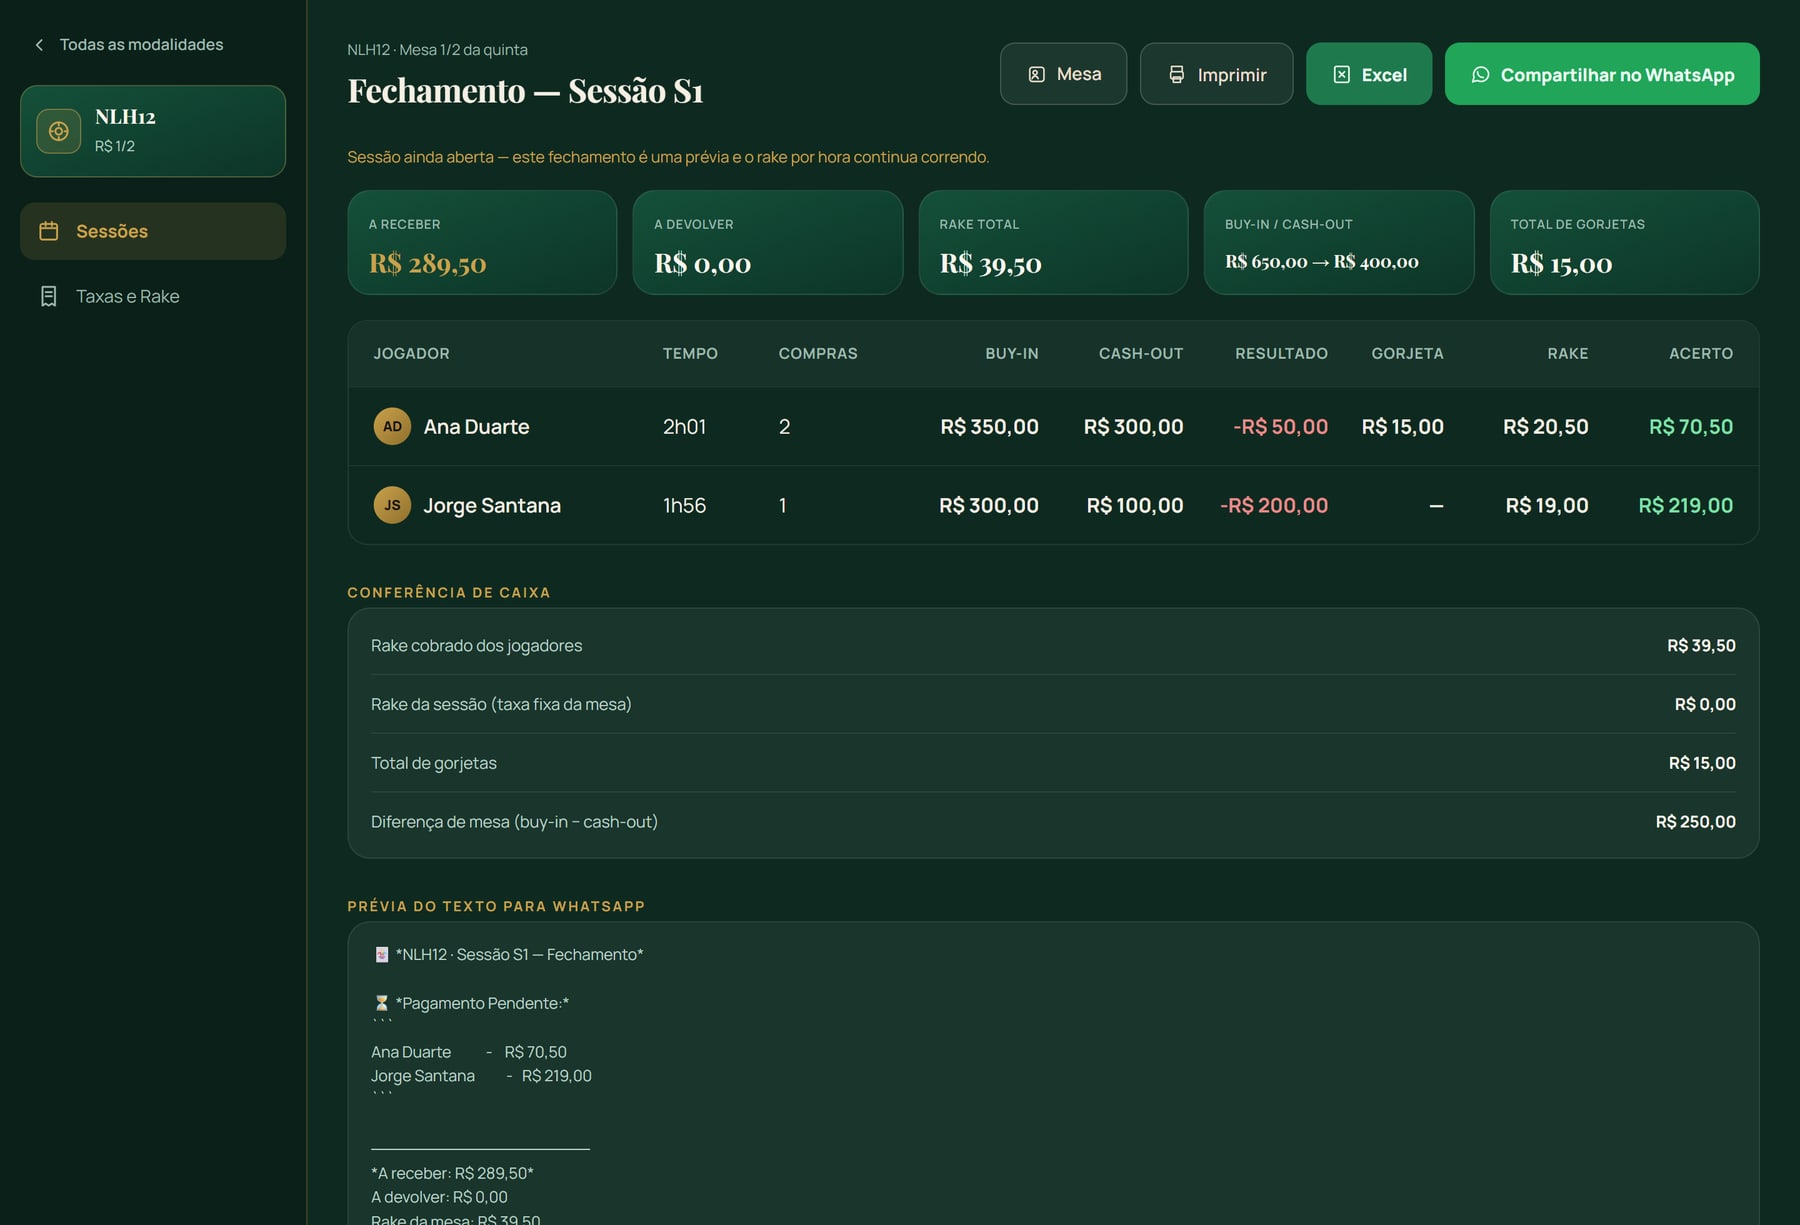Click the JOGADOR column header
This screenshot has height=1225, width=1800.
411,354
